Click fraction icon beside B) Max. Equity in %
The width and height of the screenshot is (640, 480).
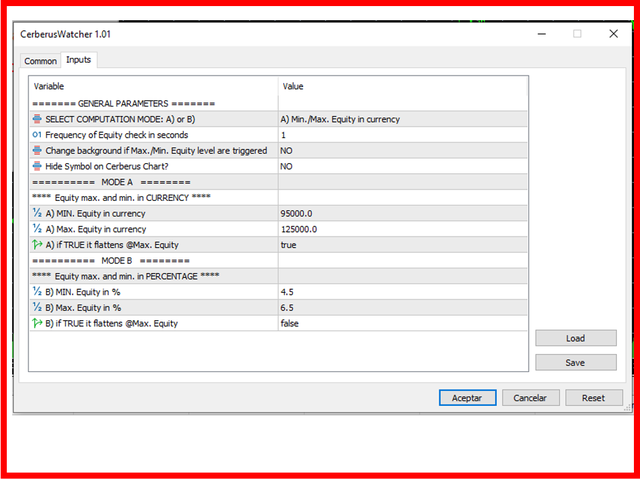click(37, 308)
